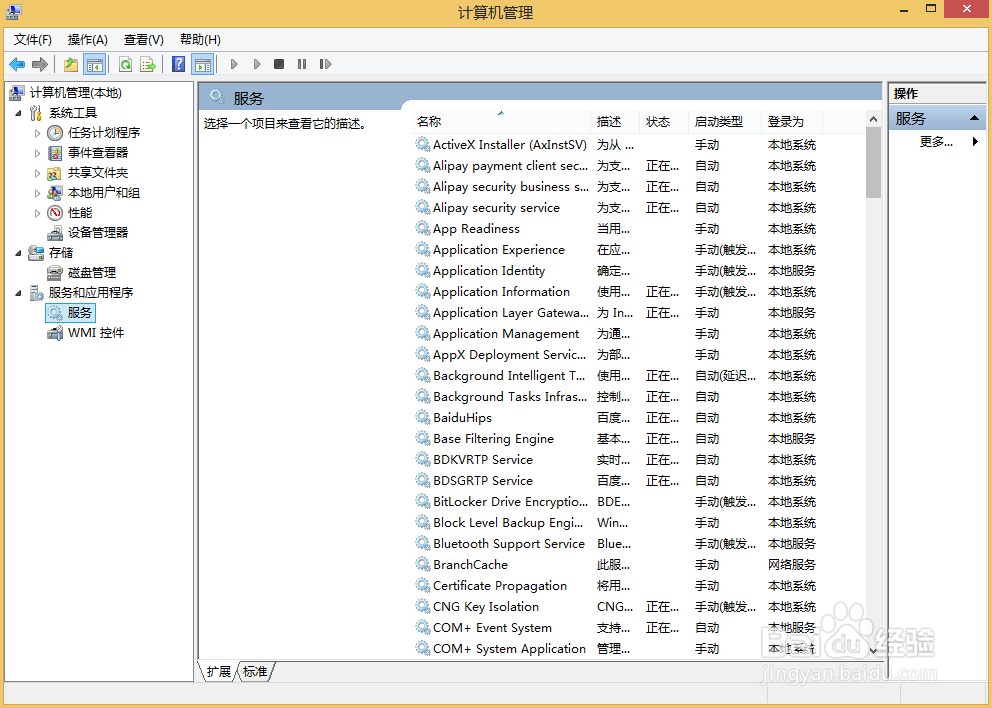Select the WMI 控件 tree icon

coord(55,333)
